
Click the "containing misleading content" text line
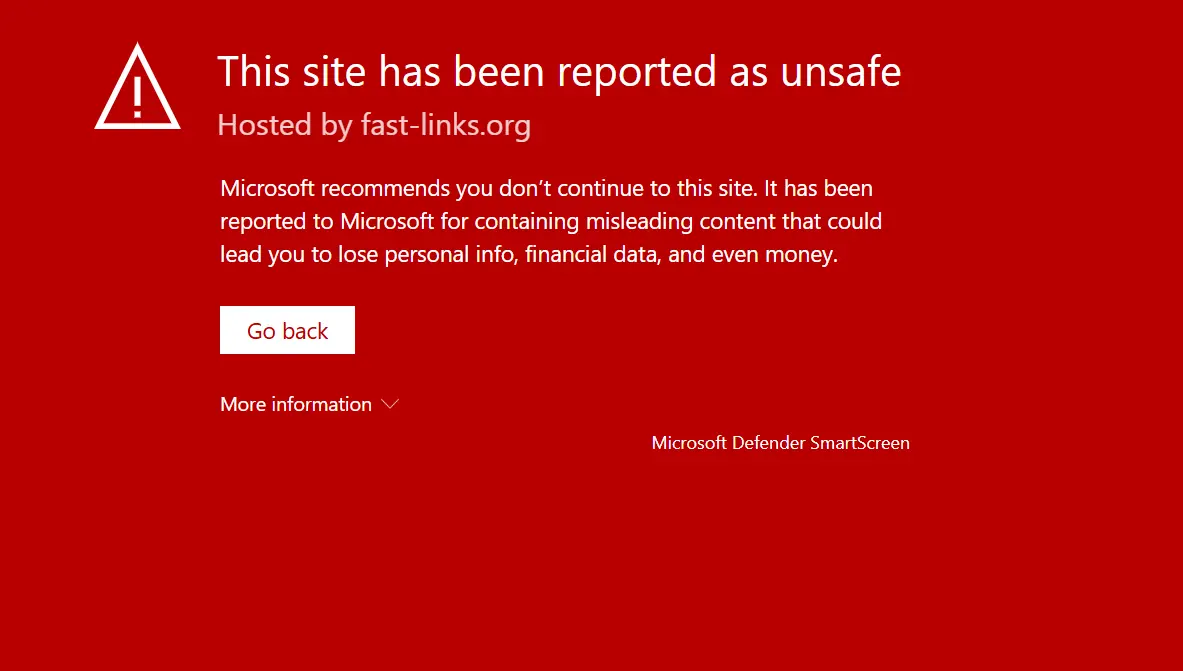[551, 221]
